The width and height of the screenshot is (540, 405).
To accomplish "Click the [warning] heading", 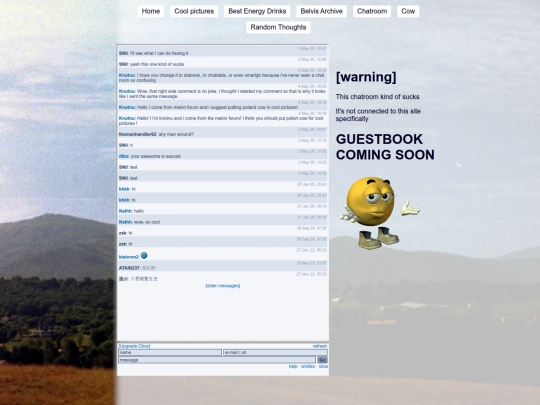I will click(366, 77).
